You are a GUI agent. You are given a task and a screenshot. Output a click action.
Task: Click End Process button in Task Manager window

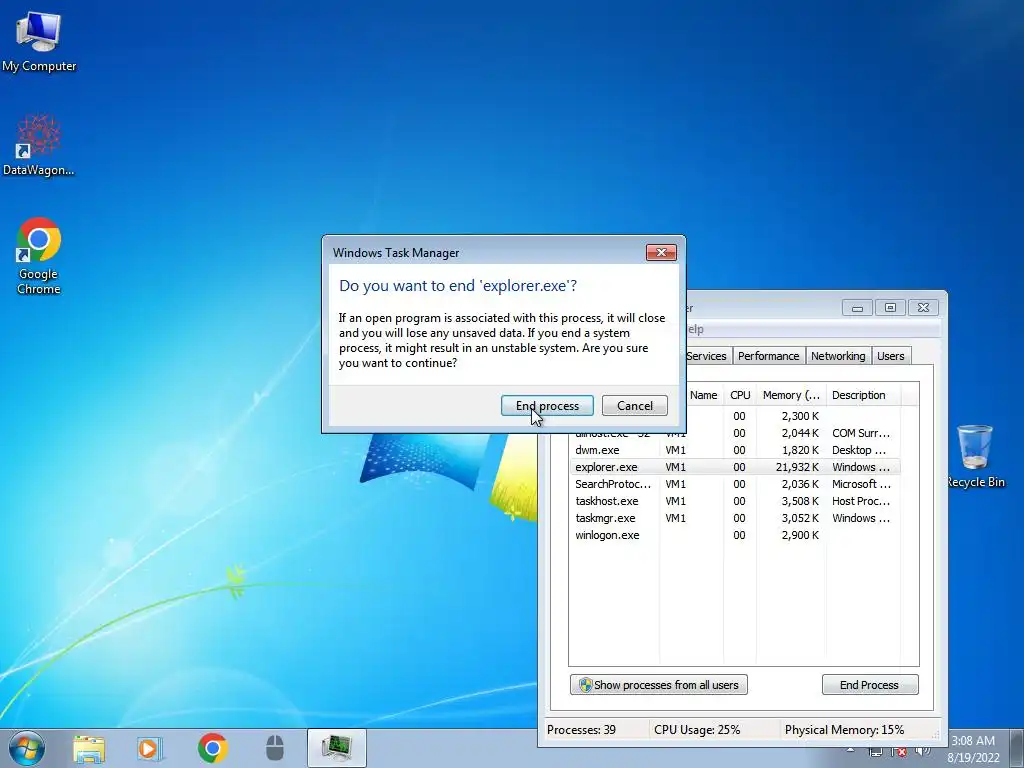(870, 684)
